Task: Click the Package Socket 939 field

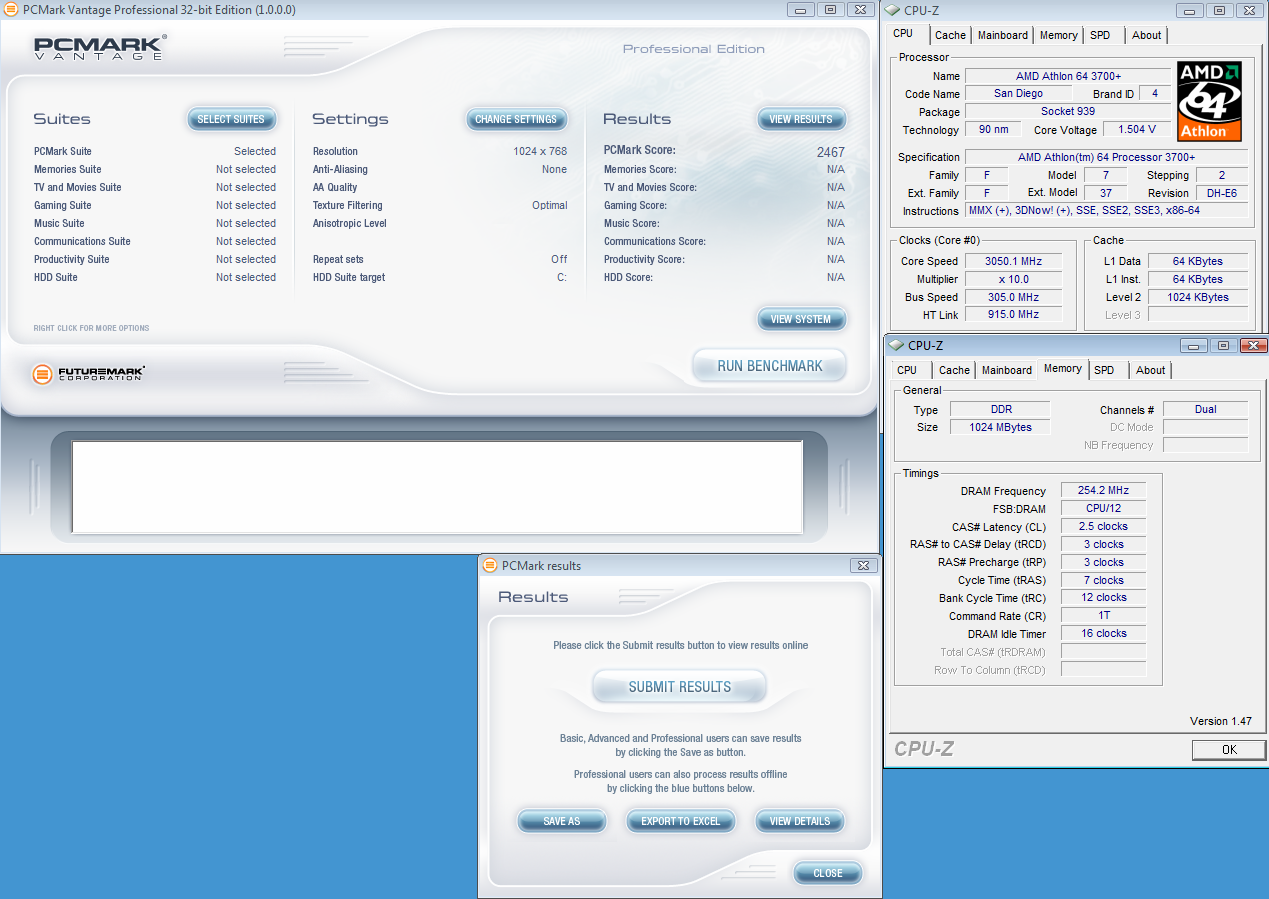Action: pos(1067,111)
